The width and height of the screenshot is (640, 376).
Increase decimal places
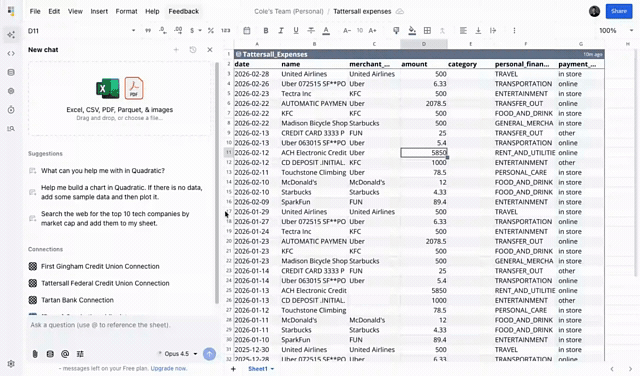[178, 31]
